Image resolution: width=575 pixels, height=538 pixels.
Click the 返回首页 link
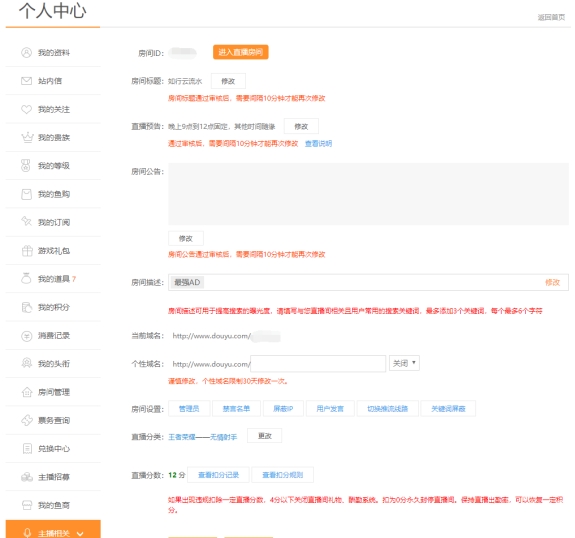tap(551, 17)
